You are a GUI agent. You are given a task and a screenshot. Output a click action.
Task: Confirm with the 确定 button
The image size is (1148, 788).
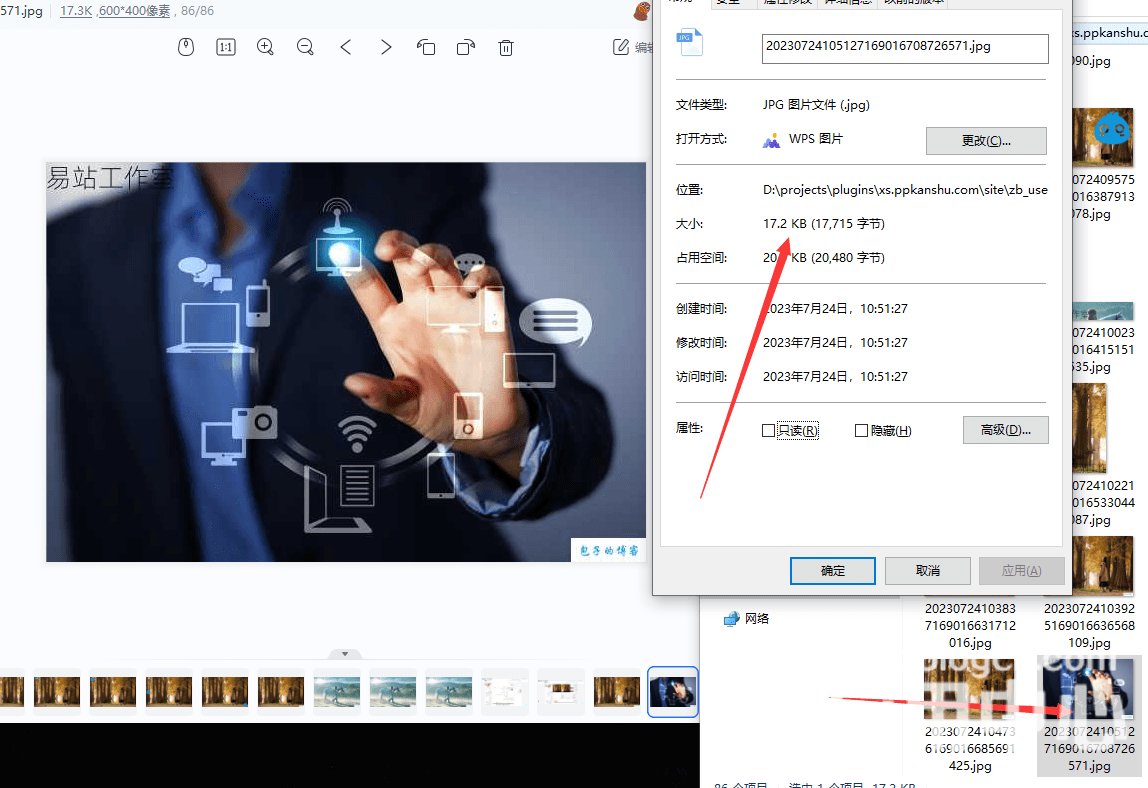[832, 570]
